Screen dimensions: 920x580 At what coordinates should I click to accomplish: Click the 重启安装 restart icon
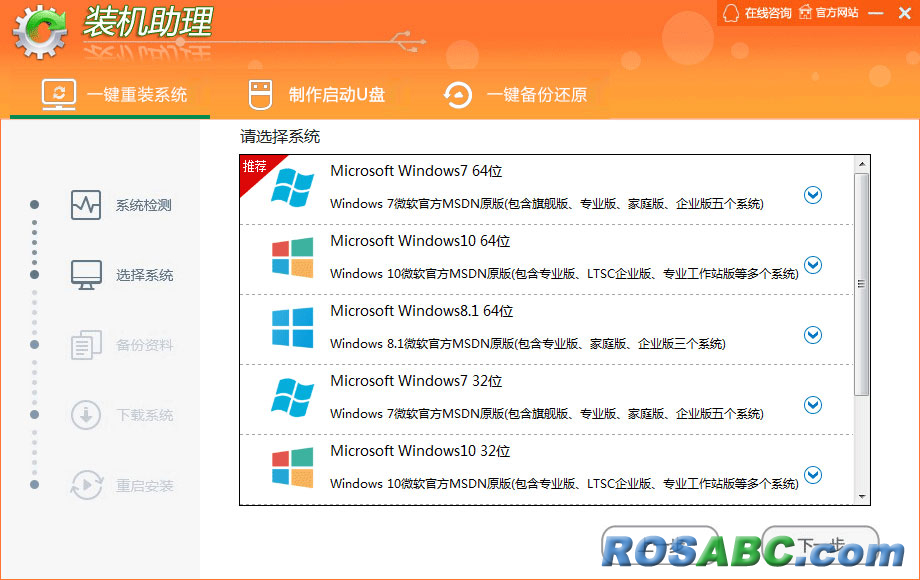click(x=87, y=485)
